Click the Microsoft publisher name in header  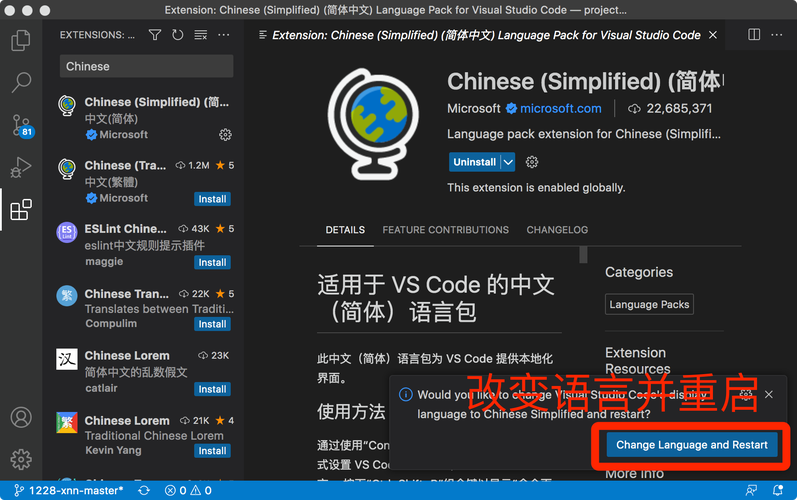474,108
